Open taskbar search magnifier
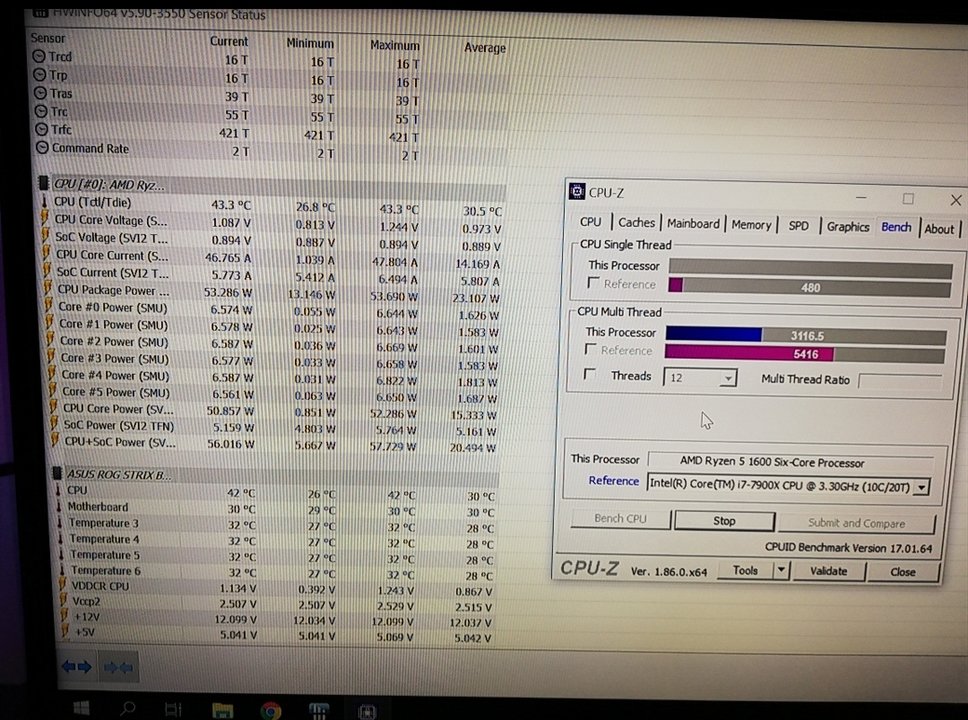 tap(128, 708)
